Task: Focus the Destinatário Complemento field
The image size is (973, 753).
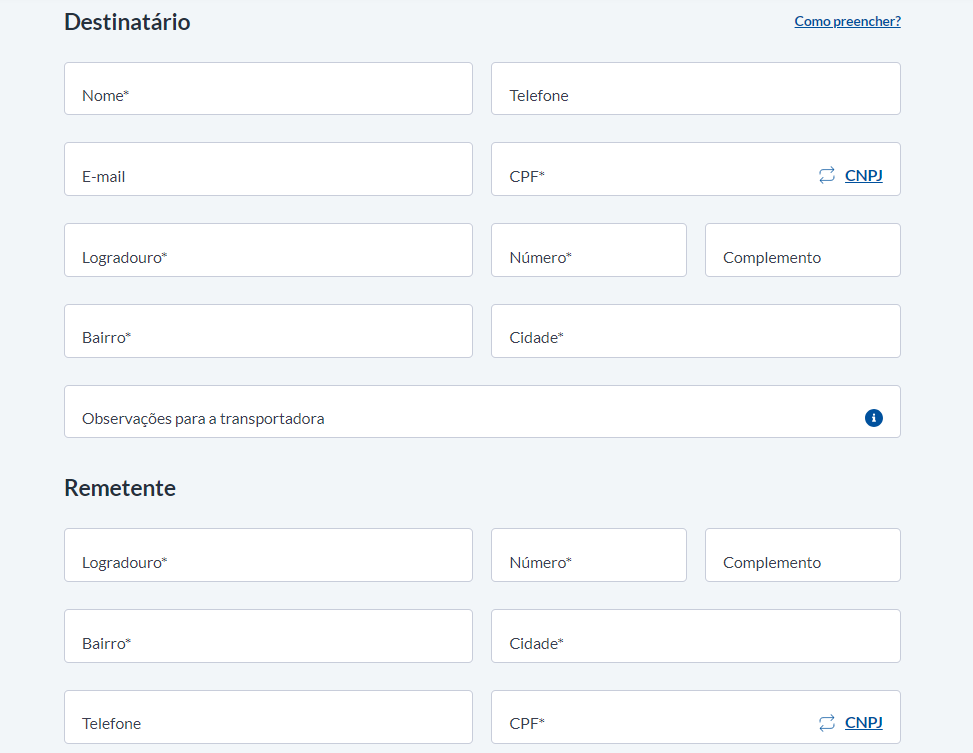Action: [x=802, y=250]
